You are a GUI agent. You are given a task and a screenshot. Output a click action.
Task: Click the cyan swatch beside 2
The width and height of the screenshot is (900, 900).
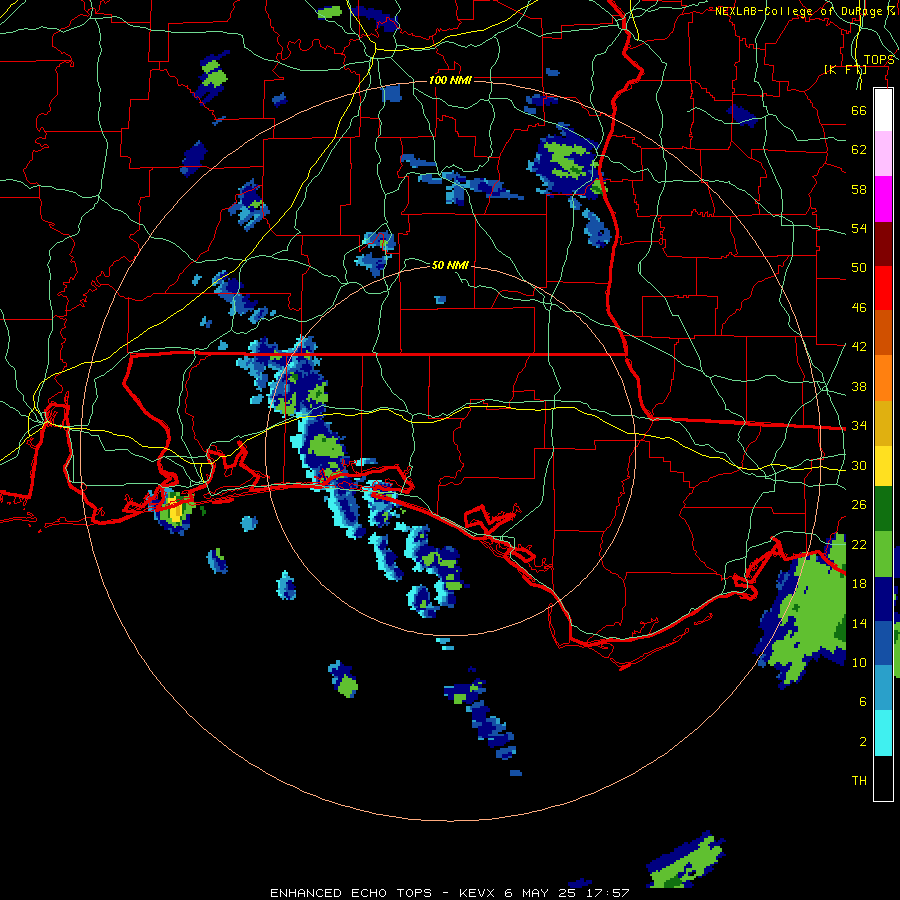pyautogui.click(x=883, y=733)
